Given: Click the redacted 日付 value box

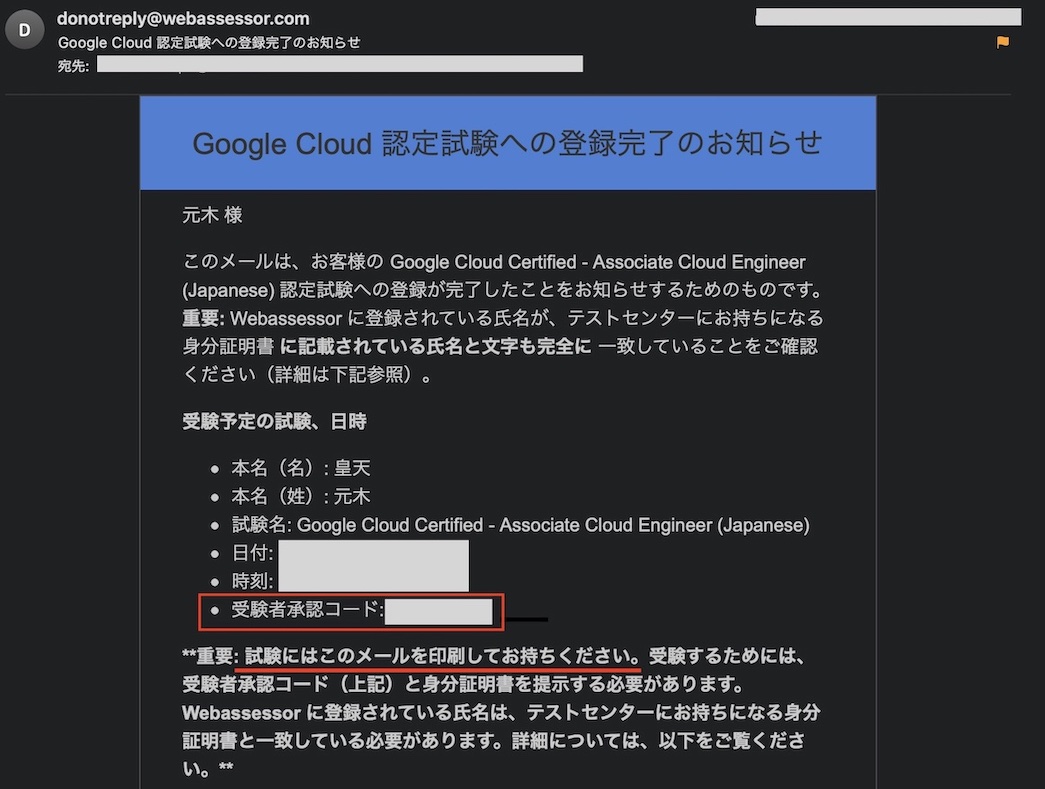Looking at the screenshot, I should [373, 553].
